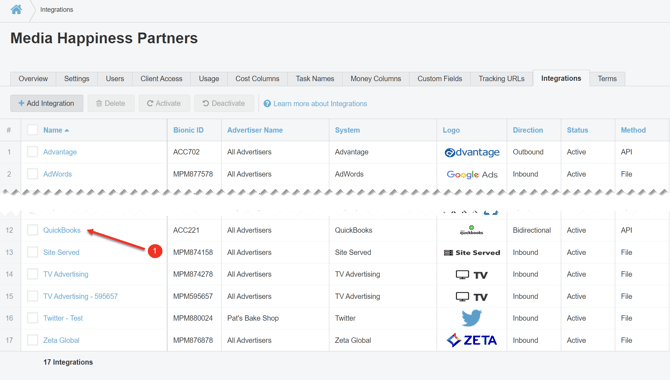Open the Usage tab

point(209,79)
